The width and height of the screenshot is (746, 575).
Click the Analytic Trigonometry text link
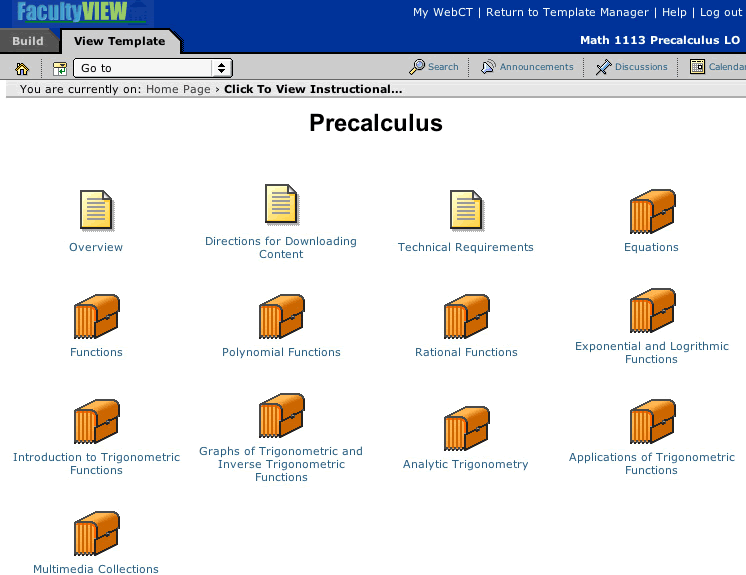pyautogui.click(x=466, y=464)
